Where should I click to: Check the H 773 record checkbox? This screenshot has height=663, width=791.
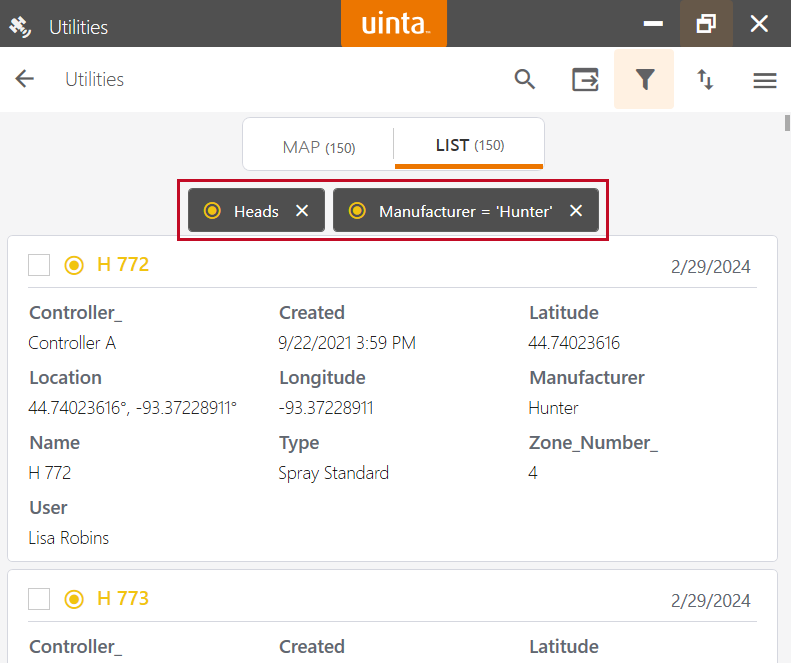(x=39, y=599)
